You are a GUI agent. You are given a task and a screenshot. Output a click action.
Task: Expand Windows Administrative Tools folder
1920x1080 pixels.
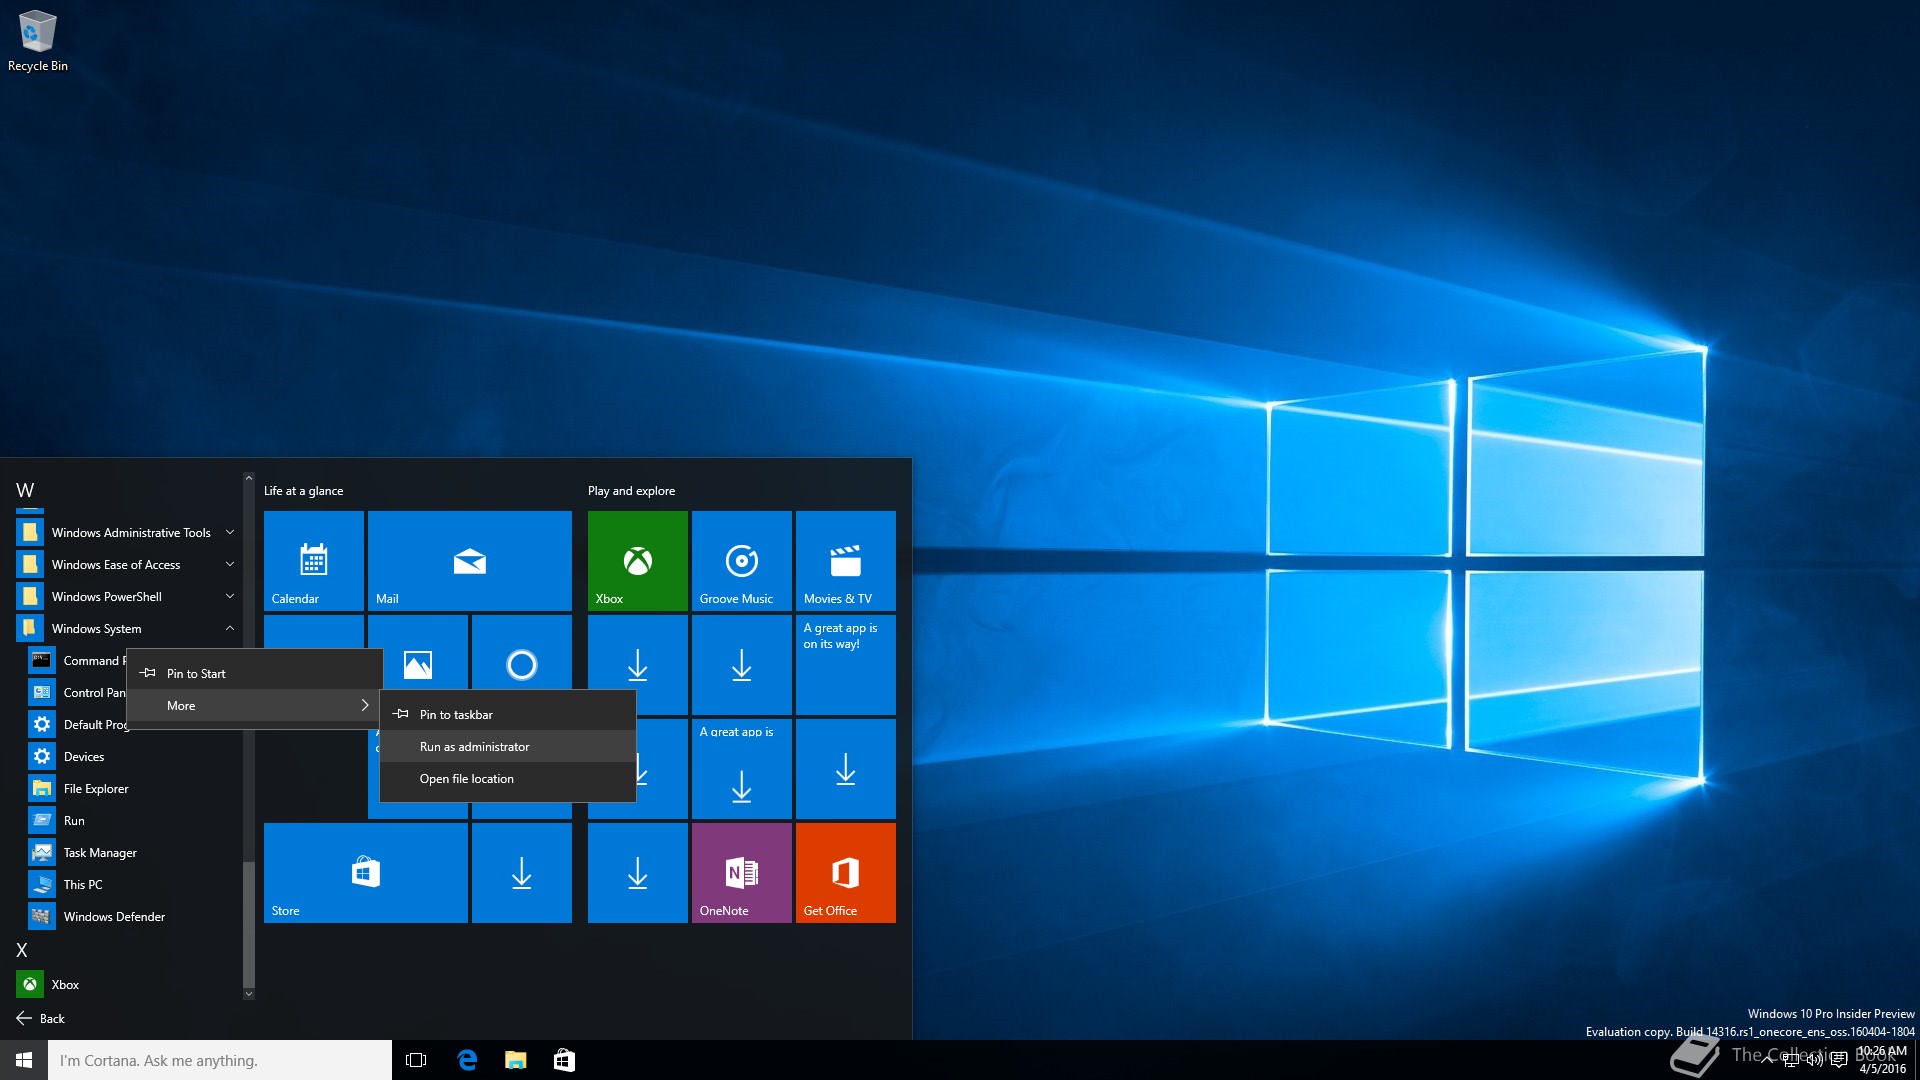[128, 533]
